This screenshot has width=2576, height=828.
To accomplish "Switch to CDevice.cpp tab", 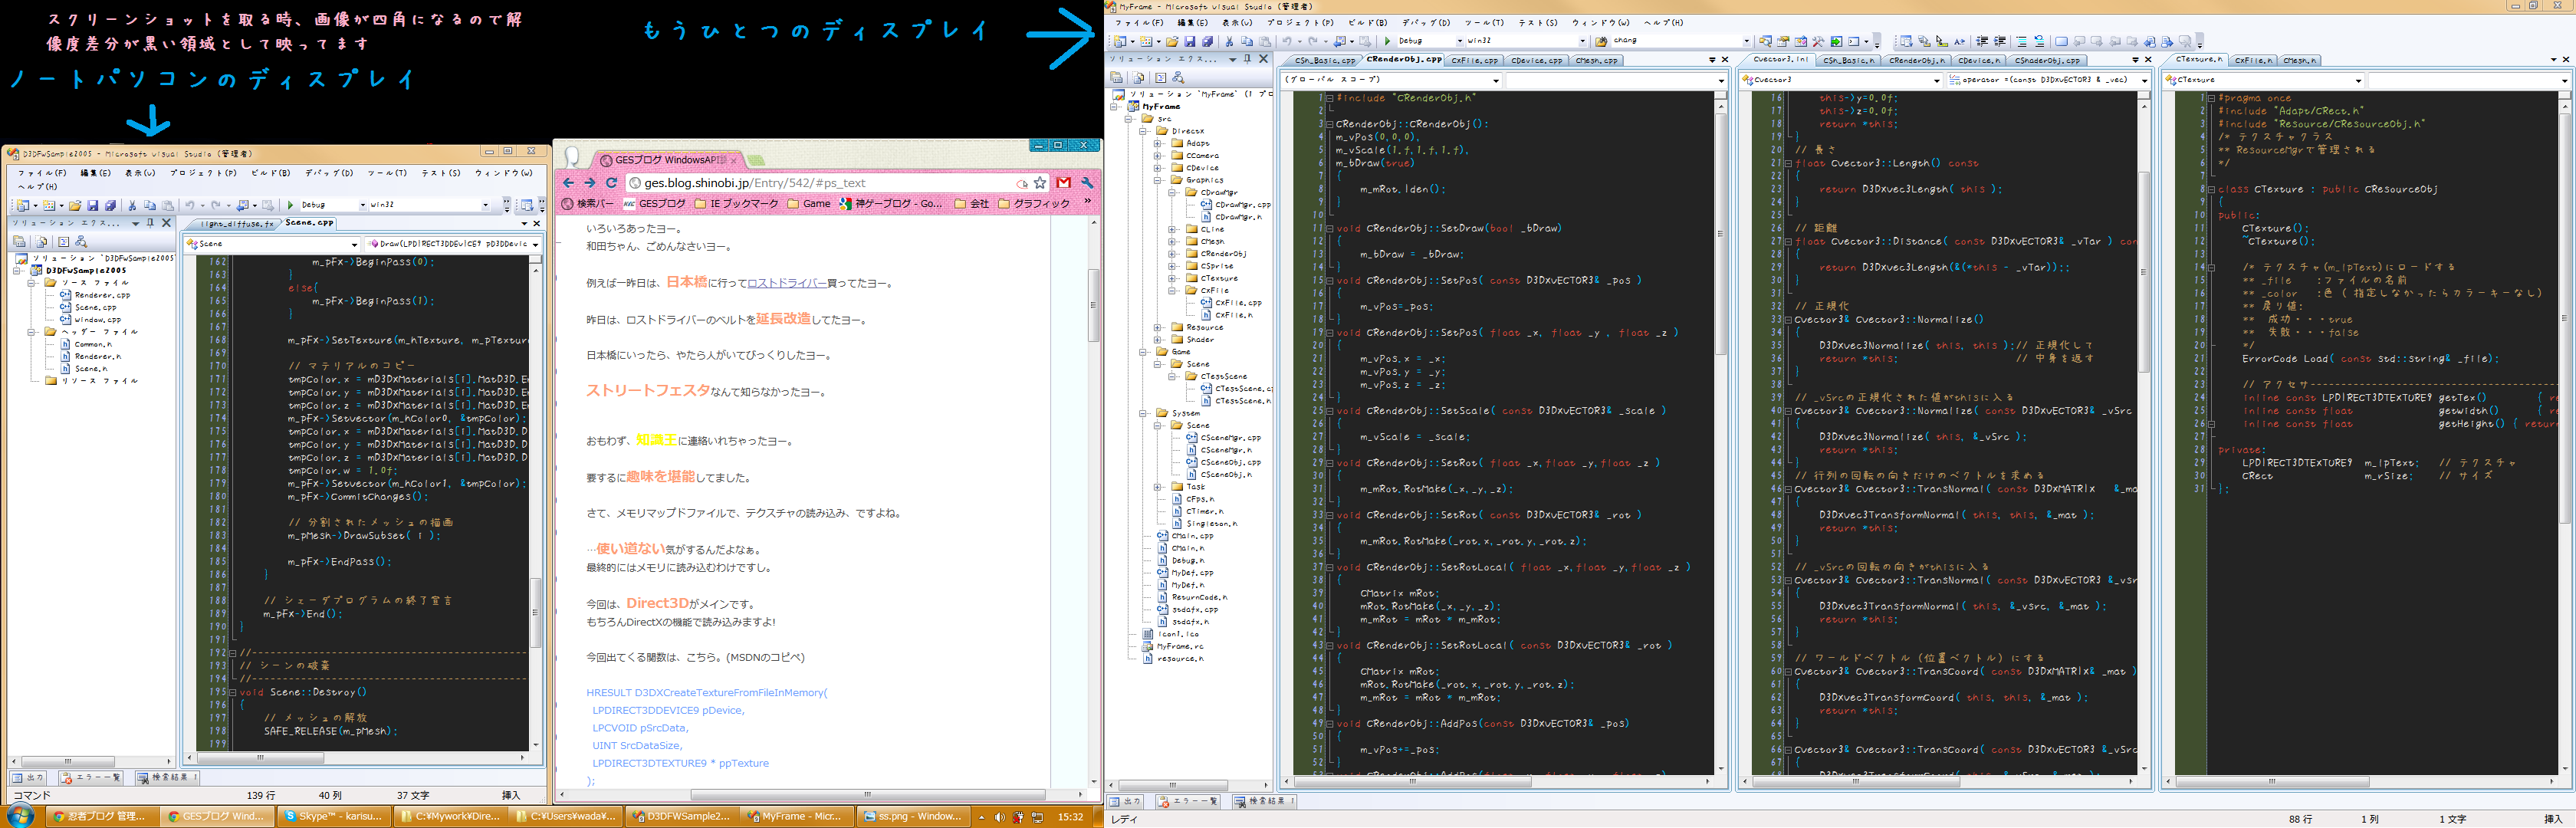I will 1536,60.
